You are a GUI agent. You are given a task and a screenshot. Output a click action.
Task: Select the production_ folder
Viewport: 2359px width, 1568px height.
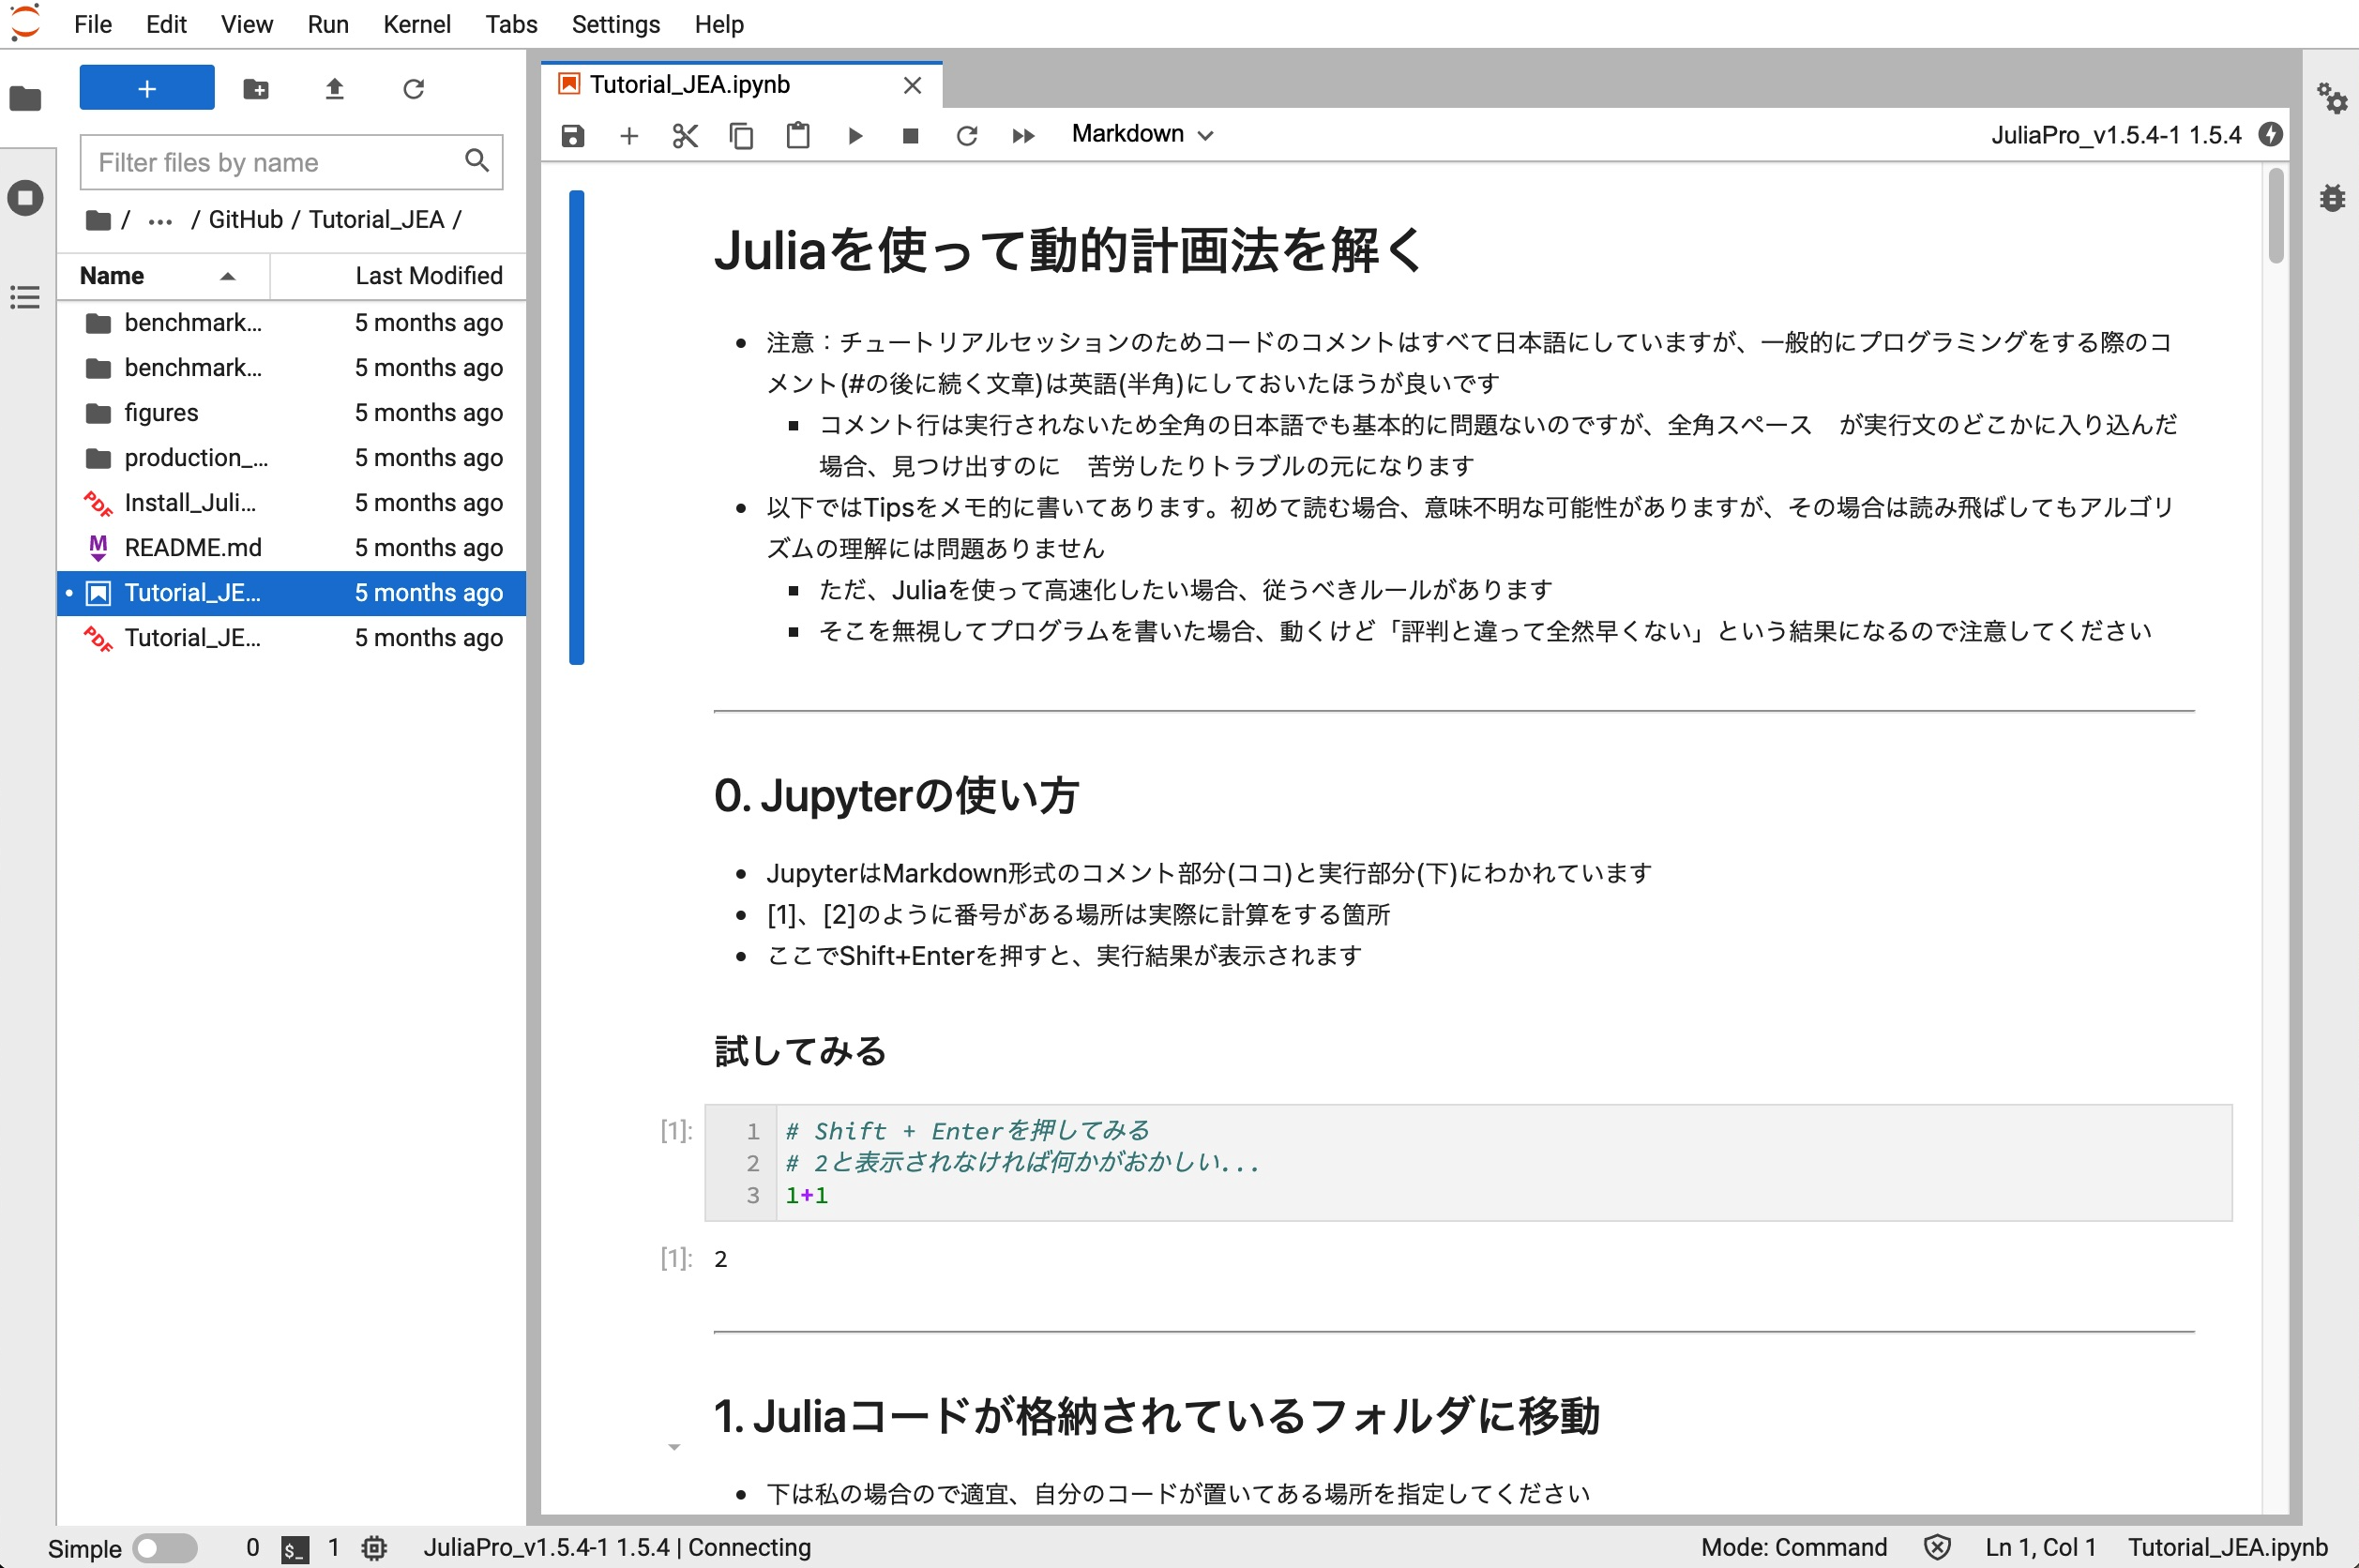[292, 458]
